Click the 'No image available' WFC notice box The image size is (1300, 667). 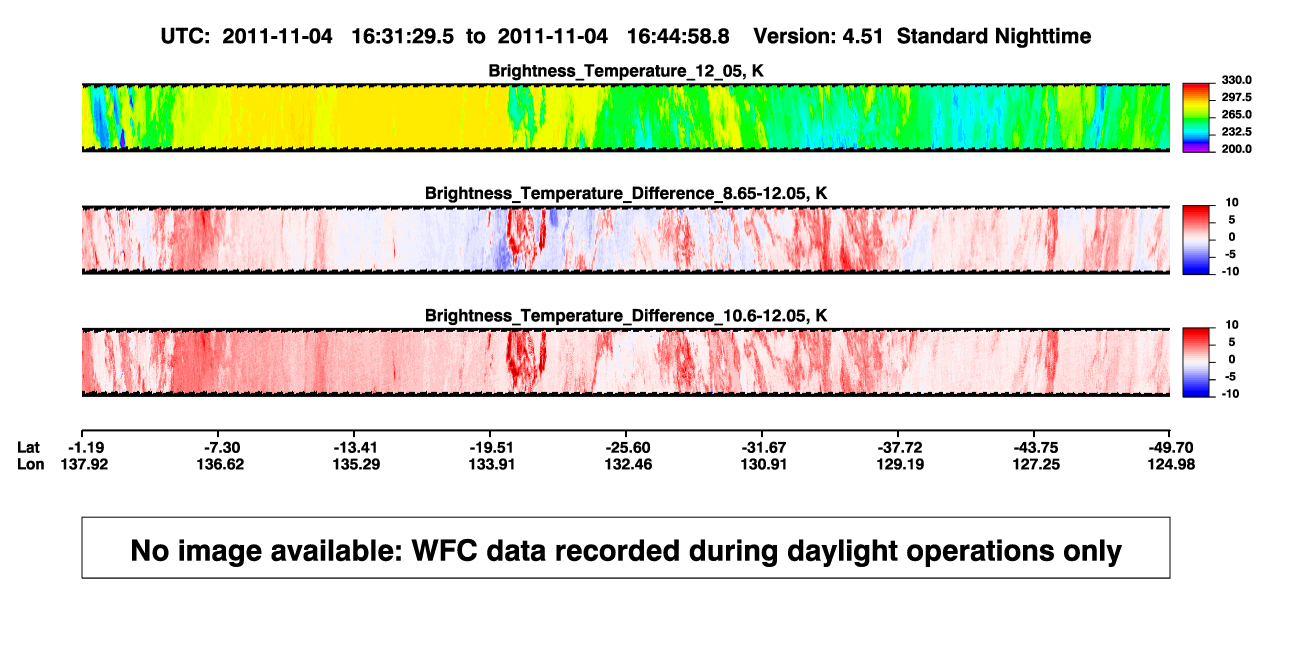pos(626,547)
